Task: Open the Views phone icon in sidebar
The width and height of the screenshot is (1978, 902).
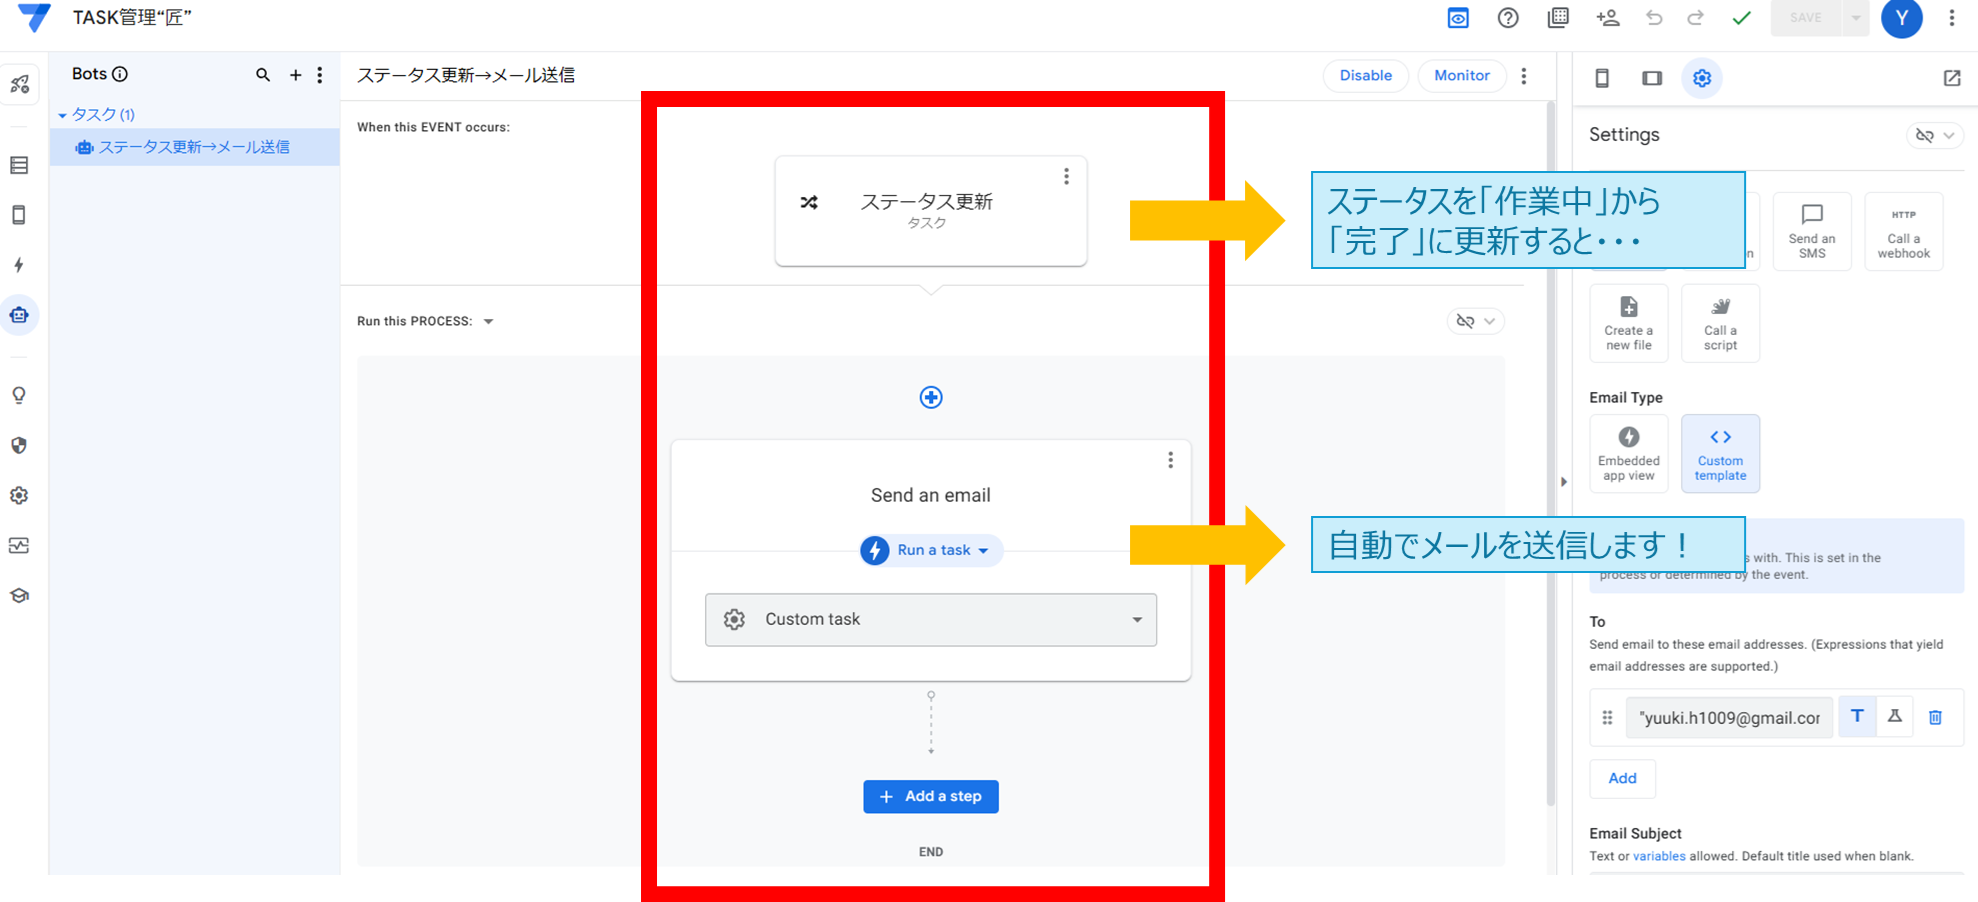Action: click(19, 215)
